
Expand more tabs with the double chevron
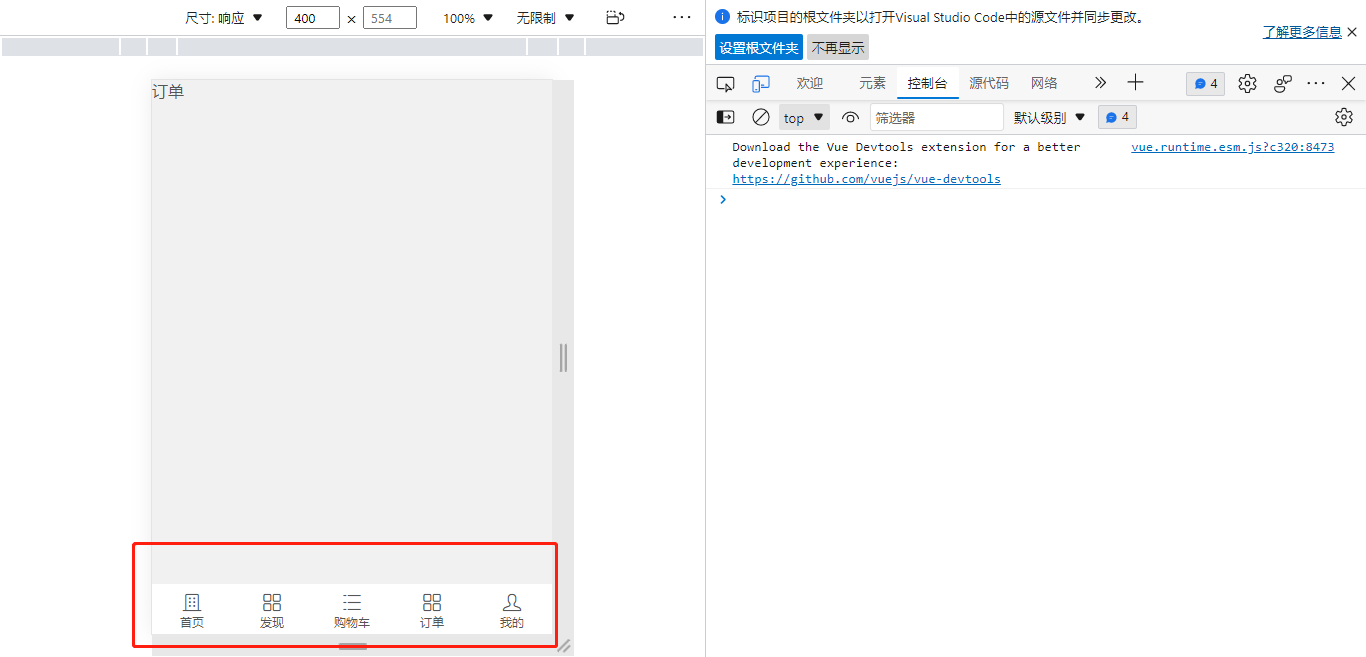click(1100, 83)
